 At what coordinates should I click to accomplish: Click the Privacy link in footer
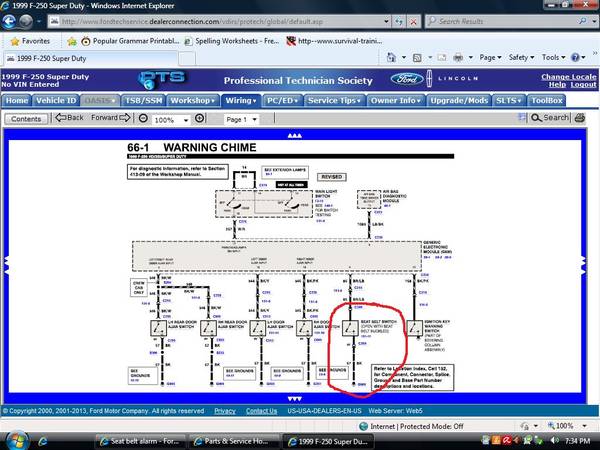click(225, 411)
